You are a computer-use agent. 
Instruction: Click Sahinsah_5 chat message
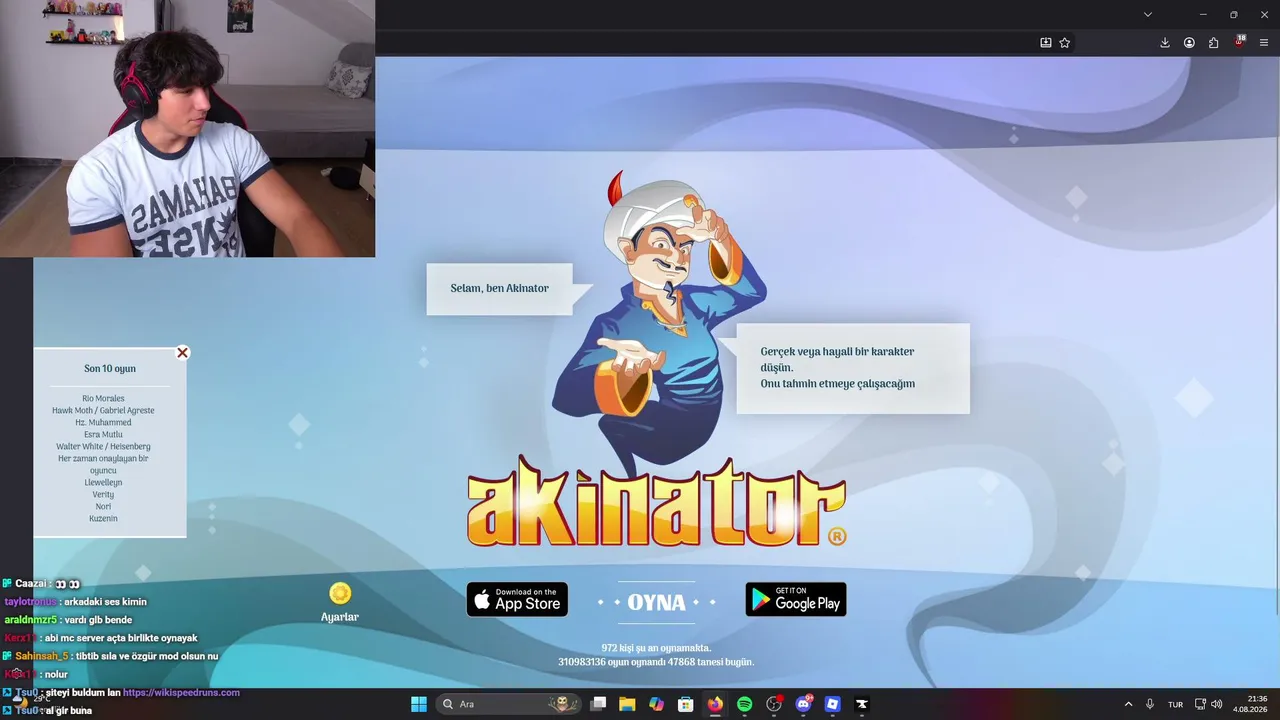(110, 656)
